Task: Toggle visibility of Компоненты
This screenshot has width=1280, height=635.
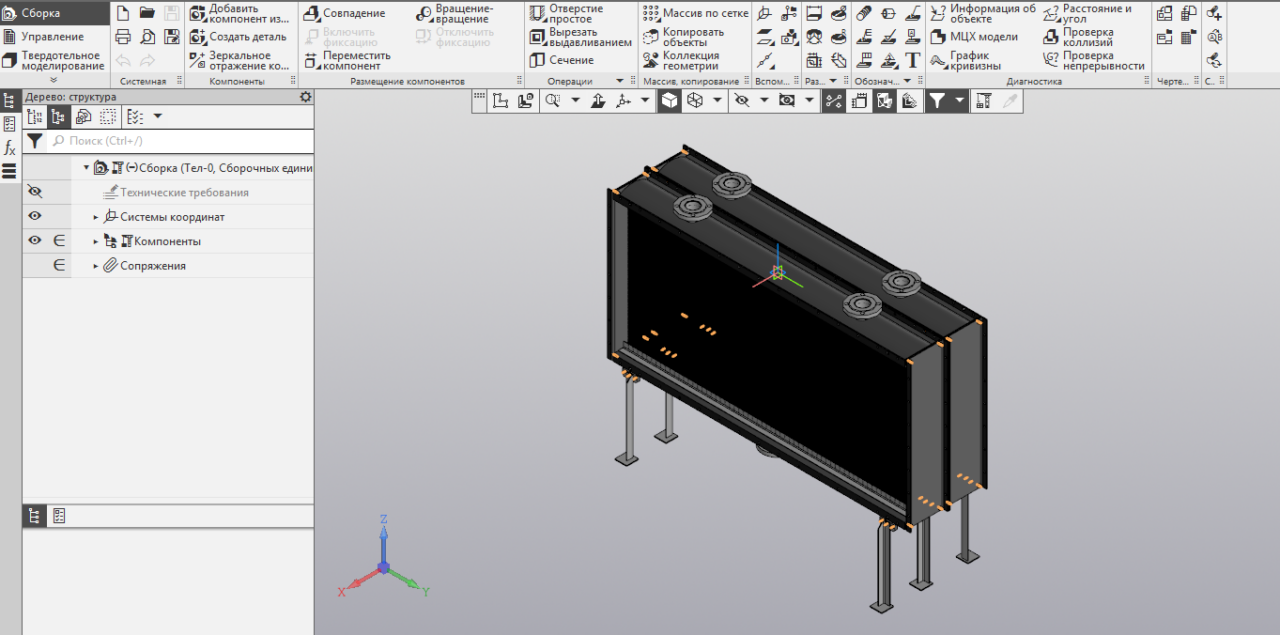Action: pos(35,241)
